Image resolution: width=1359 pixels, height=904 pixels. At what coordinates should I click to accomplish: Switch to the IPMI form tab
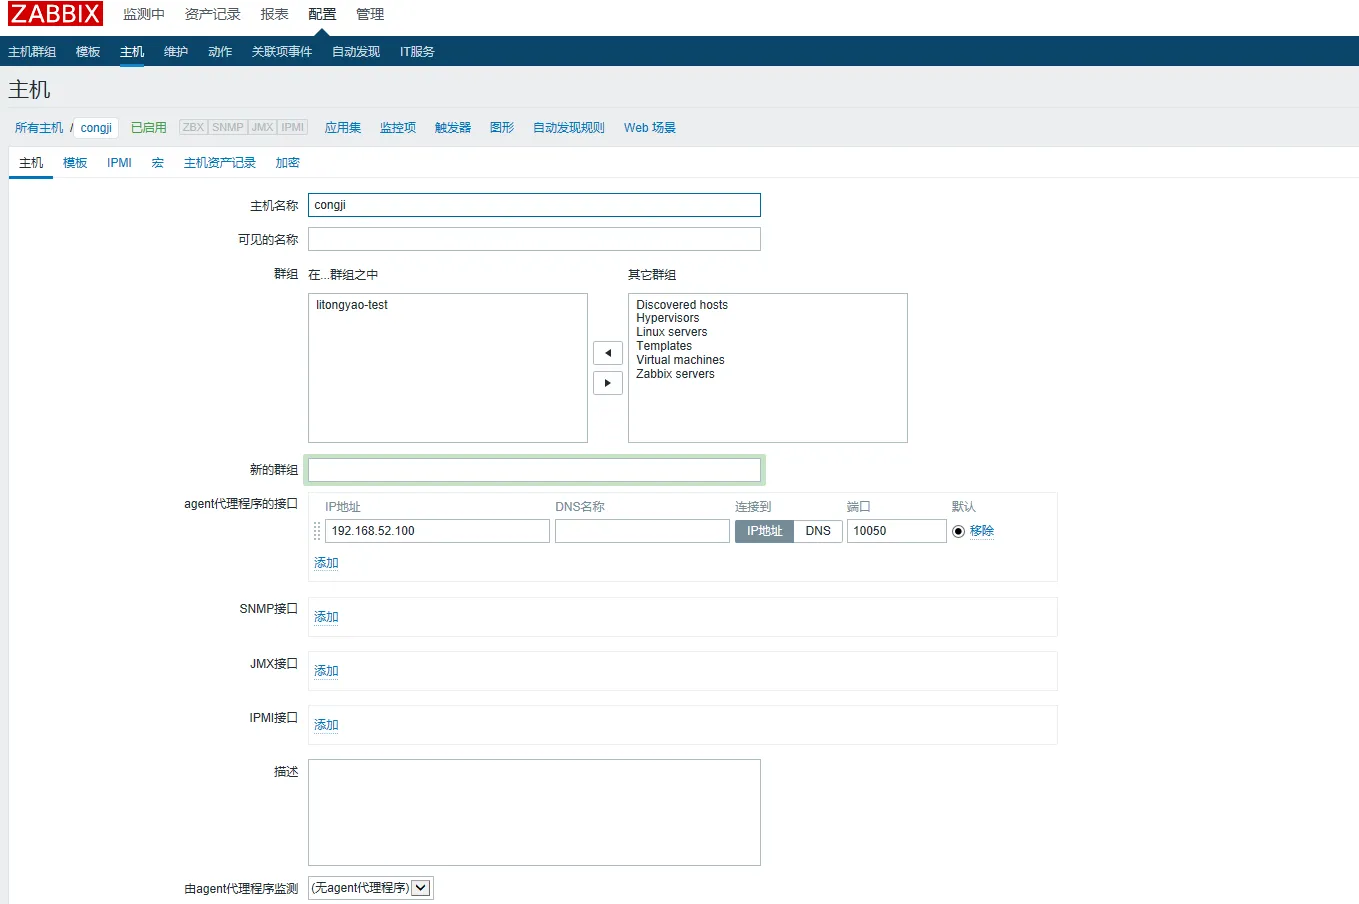pos(119,163)
